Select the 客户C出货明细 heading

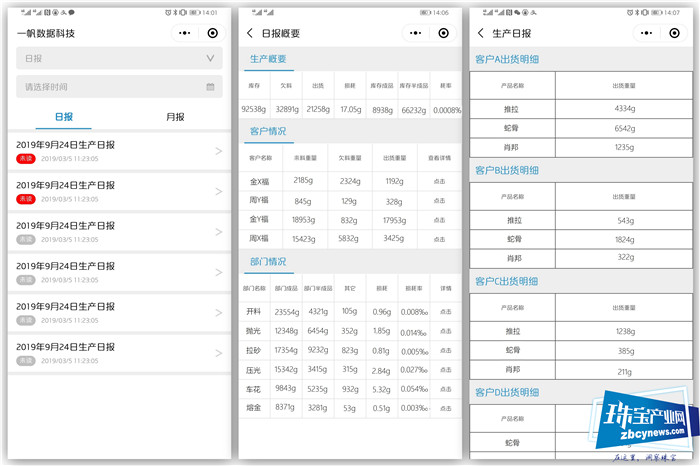click(x=506, y=282)
